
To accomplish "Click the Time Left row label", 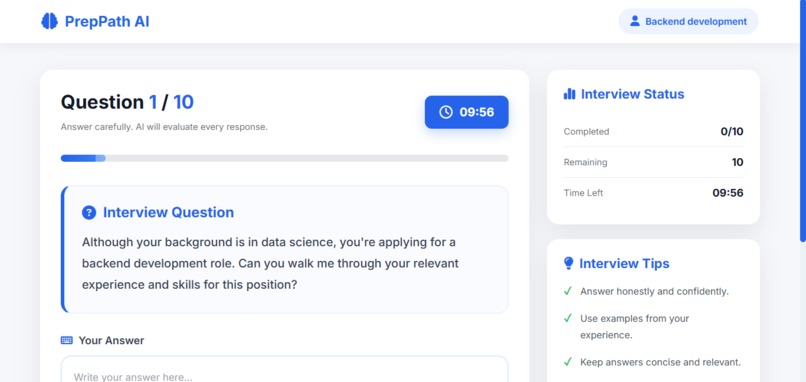I will 583,193.
